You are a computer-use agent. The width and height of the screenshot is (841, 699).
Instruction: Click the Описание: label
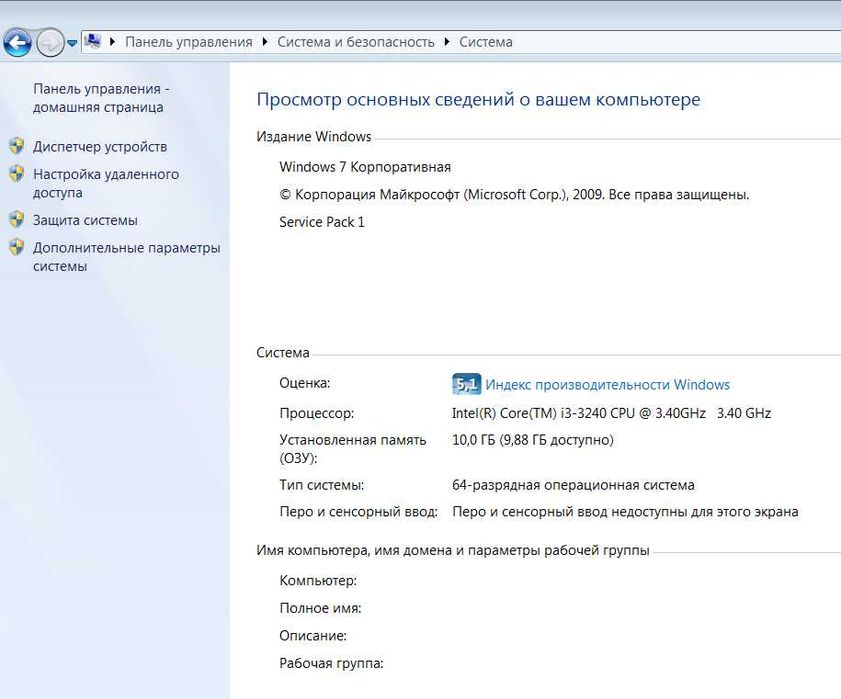point(313,636)
